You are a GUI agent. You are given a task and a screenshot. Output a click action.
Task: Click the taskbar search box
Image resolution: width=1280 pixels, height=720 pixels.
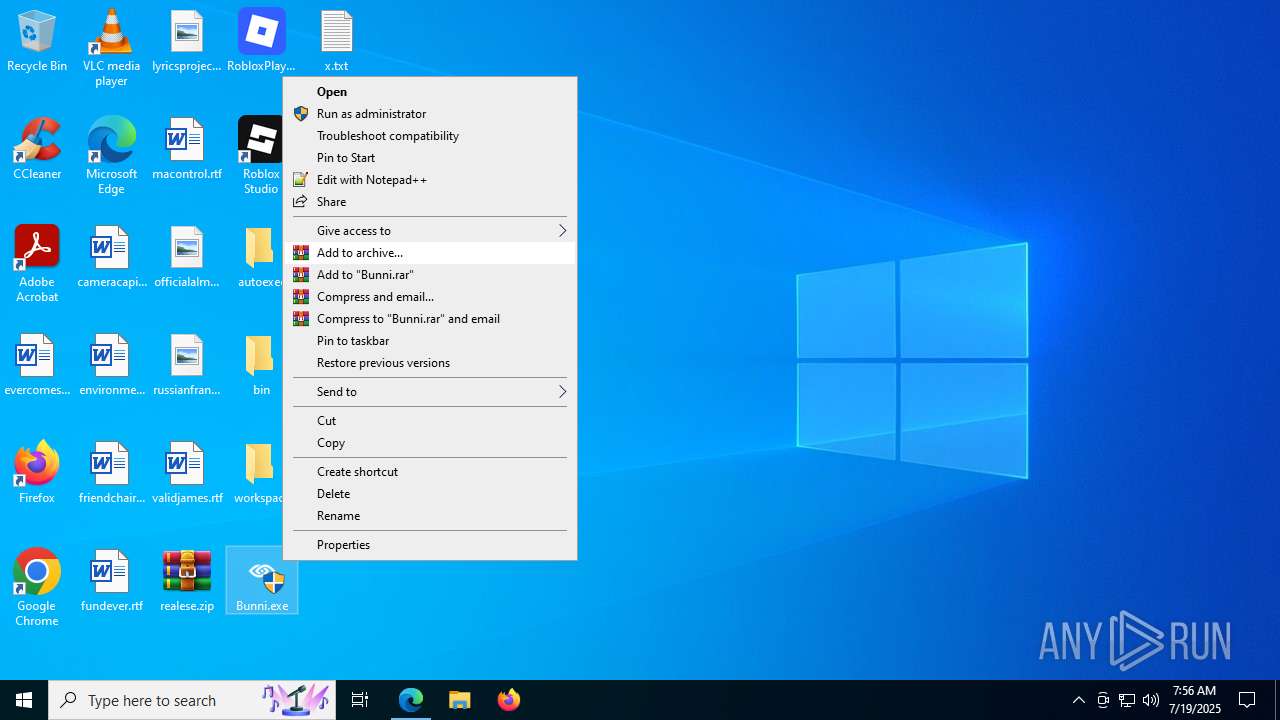(x=192, y=700)
